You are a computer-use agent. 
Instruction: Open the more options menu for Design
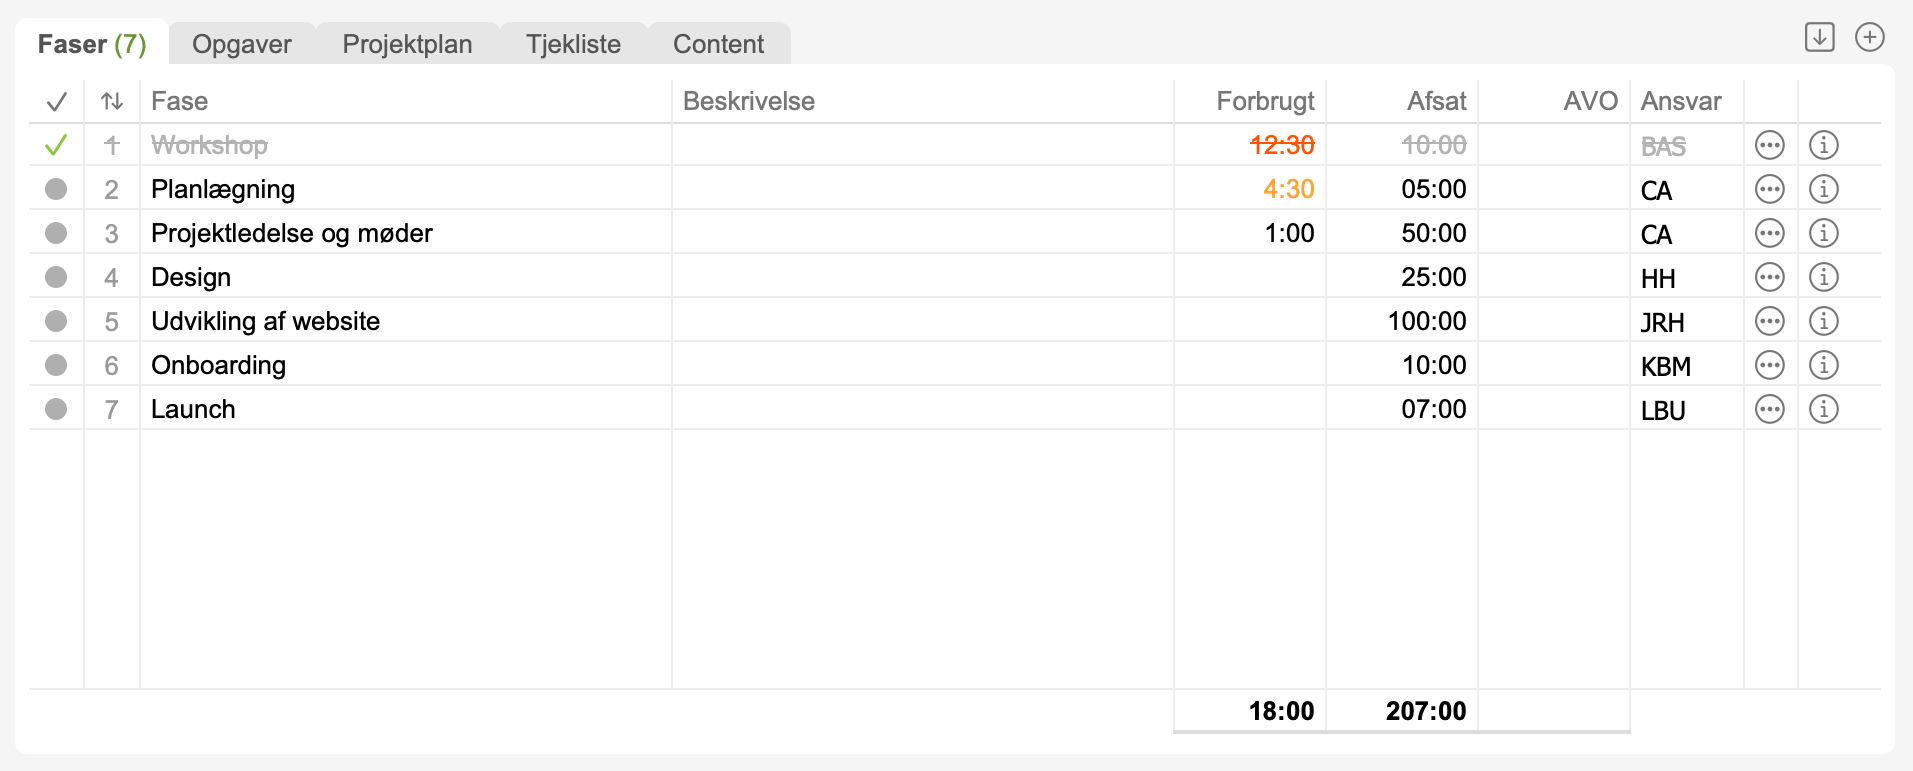(1769, 277)
